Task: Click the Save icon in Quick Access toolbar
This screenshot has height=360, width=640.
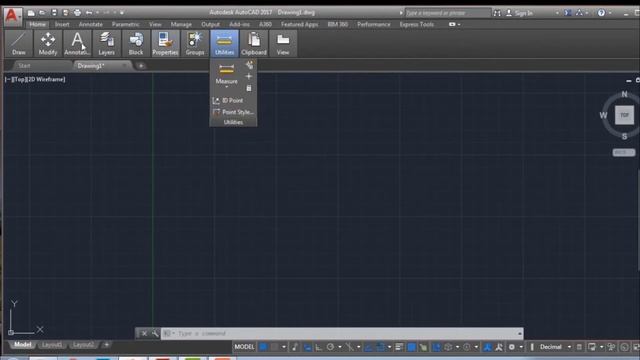Action: [54, 13]
